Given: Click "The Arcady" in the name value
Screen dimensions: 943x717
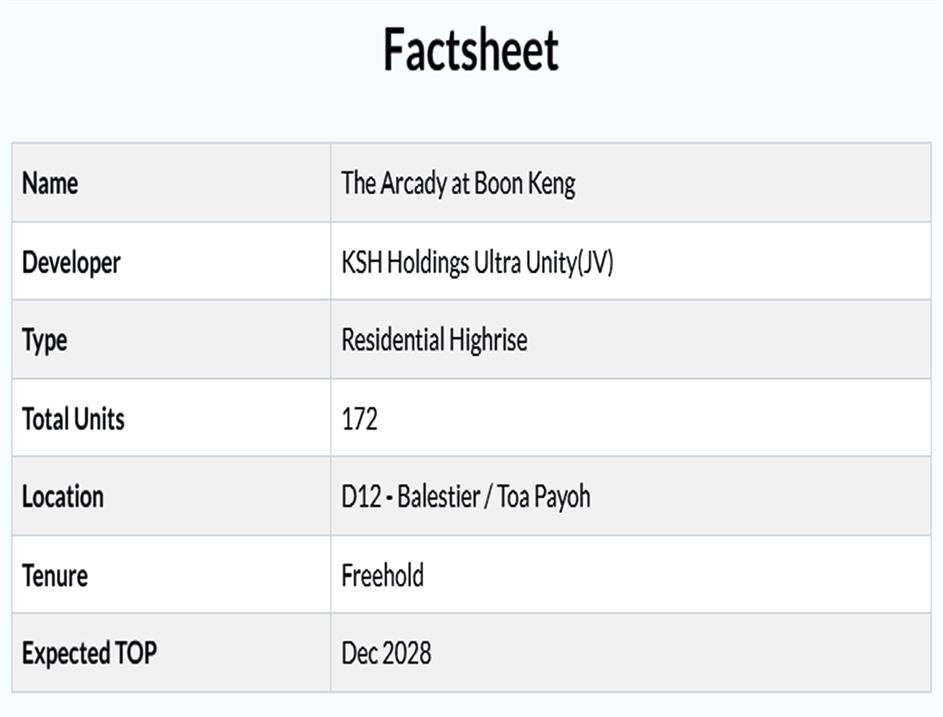Looking at the screenshot, I should point(393,183).
